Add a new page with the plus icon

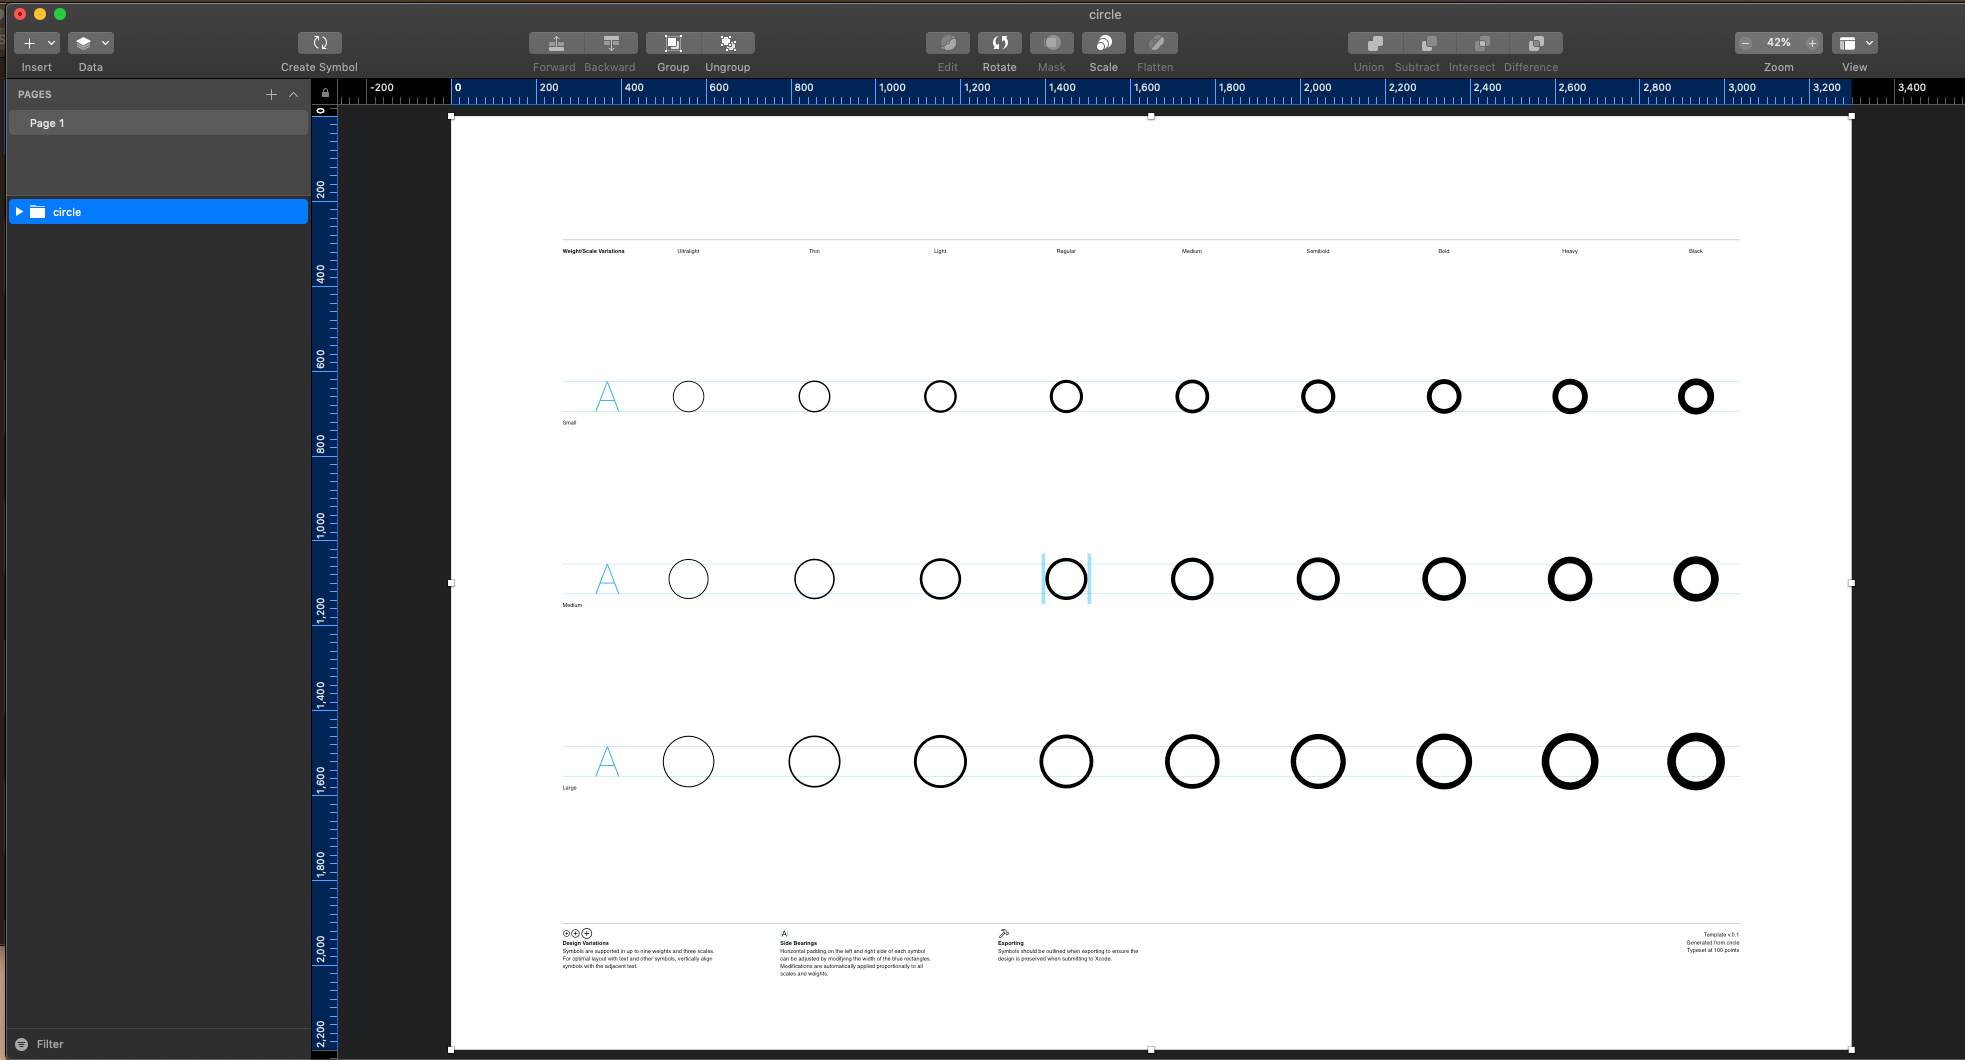click(271, 94)
